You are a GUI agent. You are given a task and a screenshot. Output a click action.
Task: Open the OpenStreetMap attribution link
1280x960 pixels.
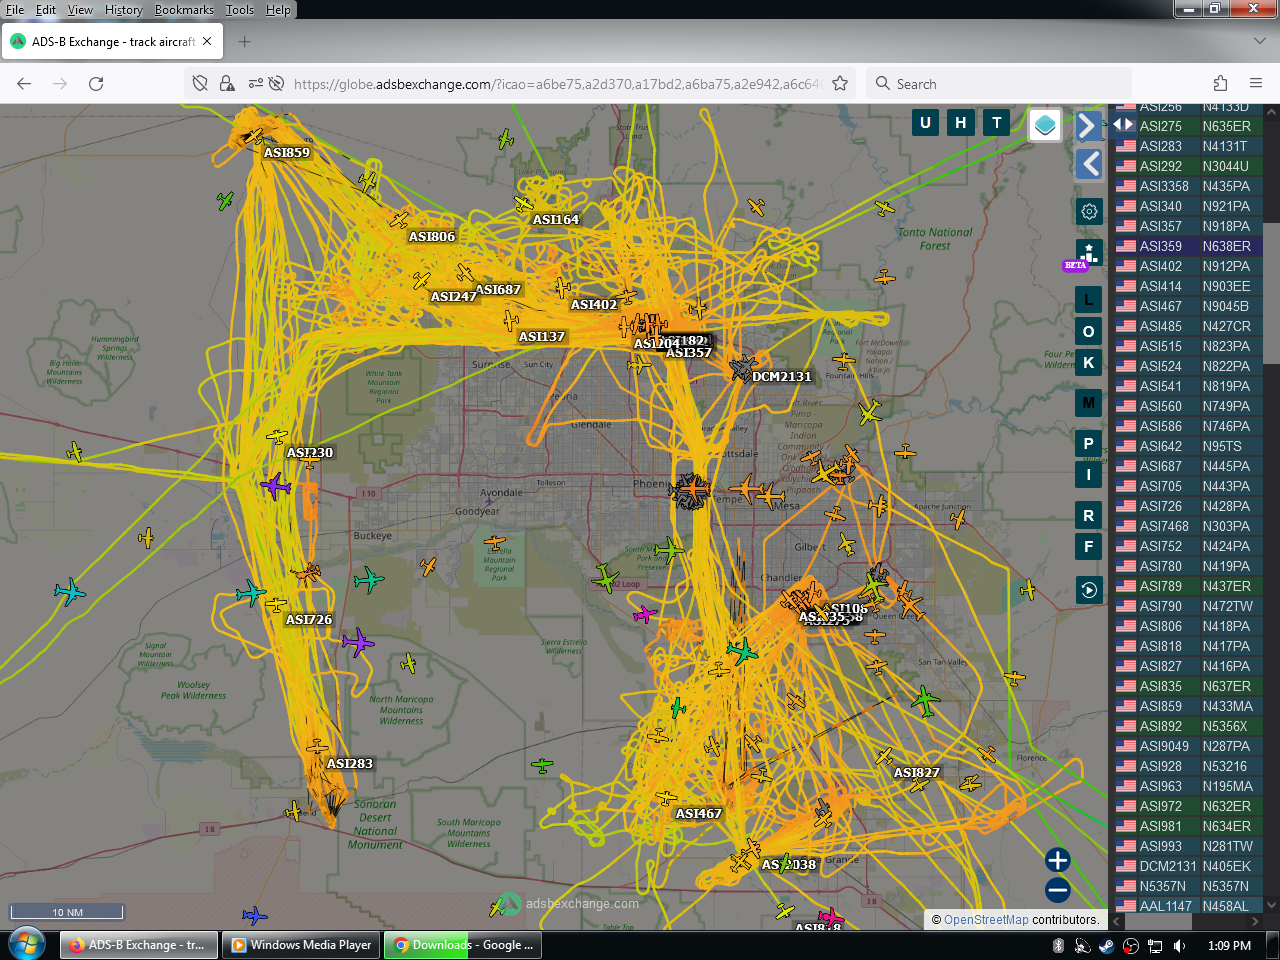coord(986,920)
